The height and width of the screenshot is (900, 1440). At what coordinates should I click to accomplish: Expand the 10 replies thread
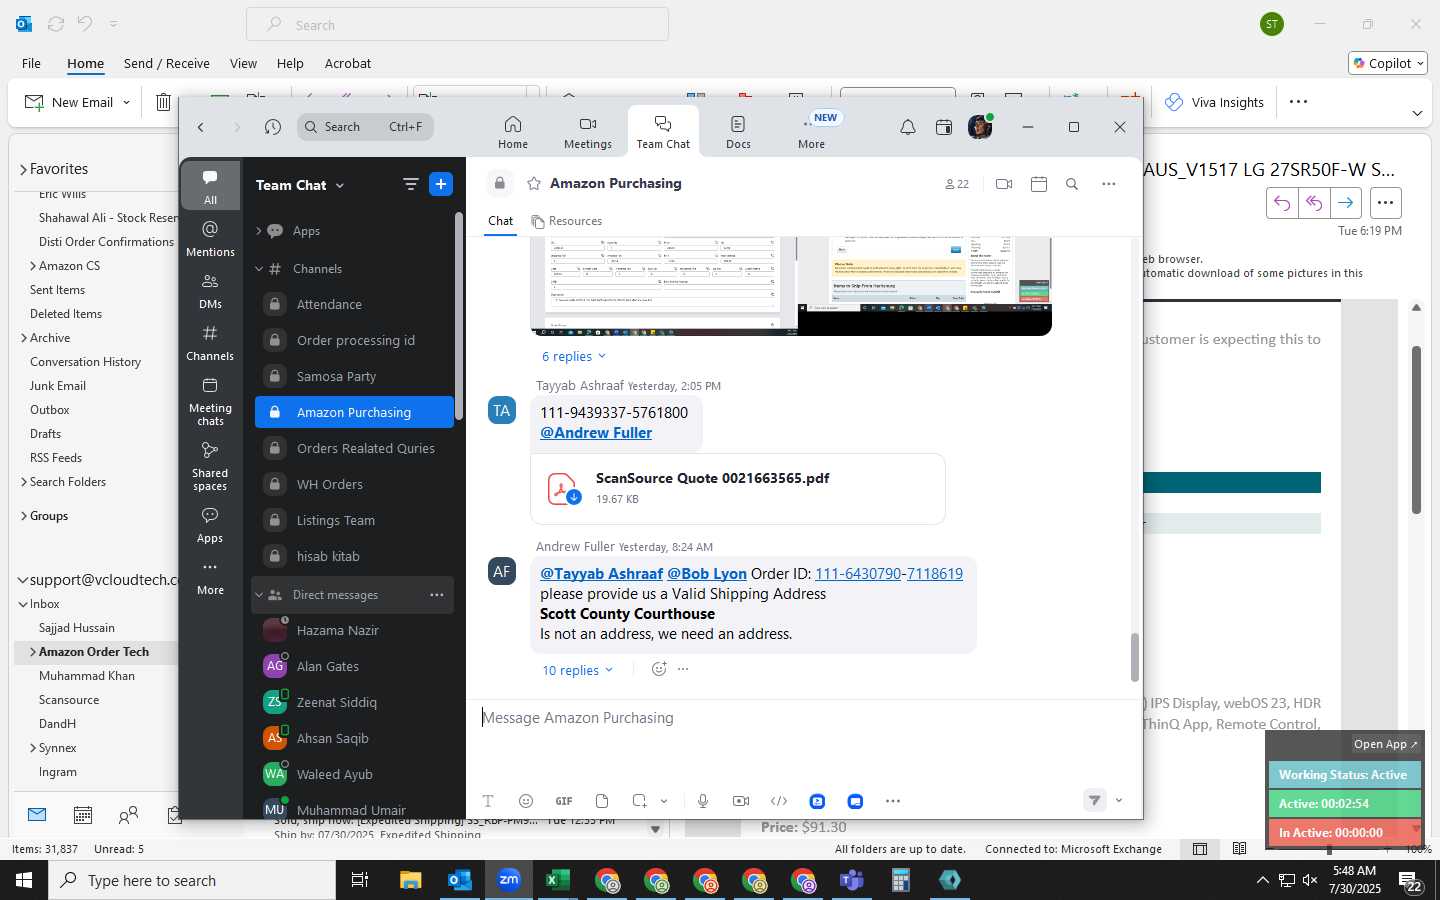(578, 671)
